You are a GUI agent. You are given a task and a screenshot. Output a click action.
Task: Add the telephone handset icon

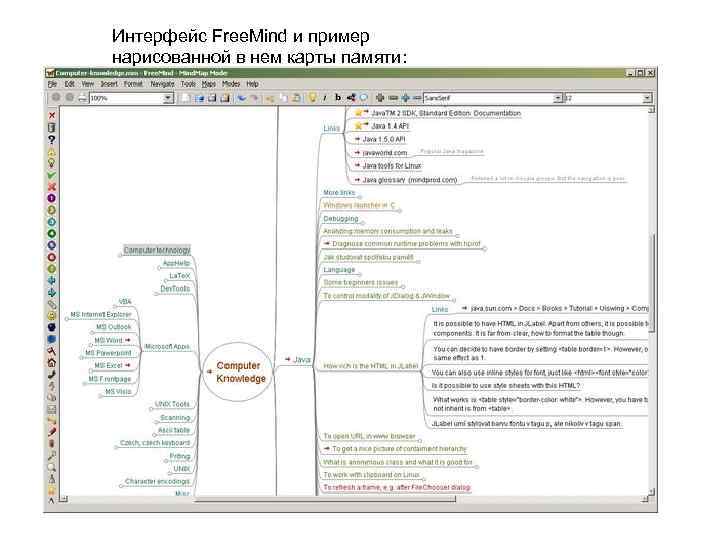click(51, 374)
